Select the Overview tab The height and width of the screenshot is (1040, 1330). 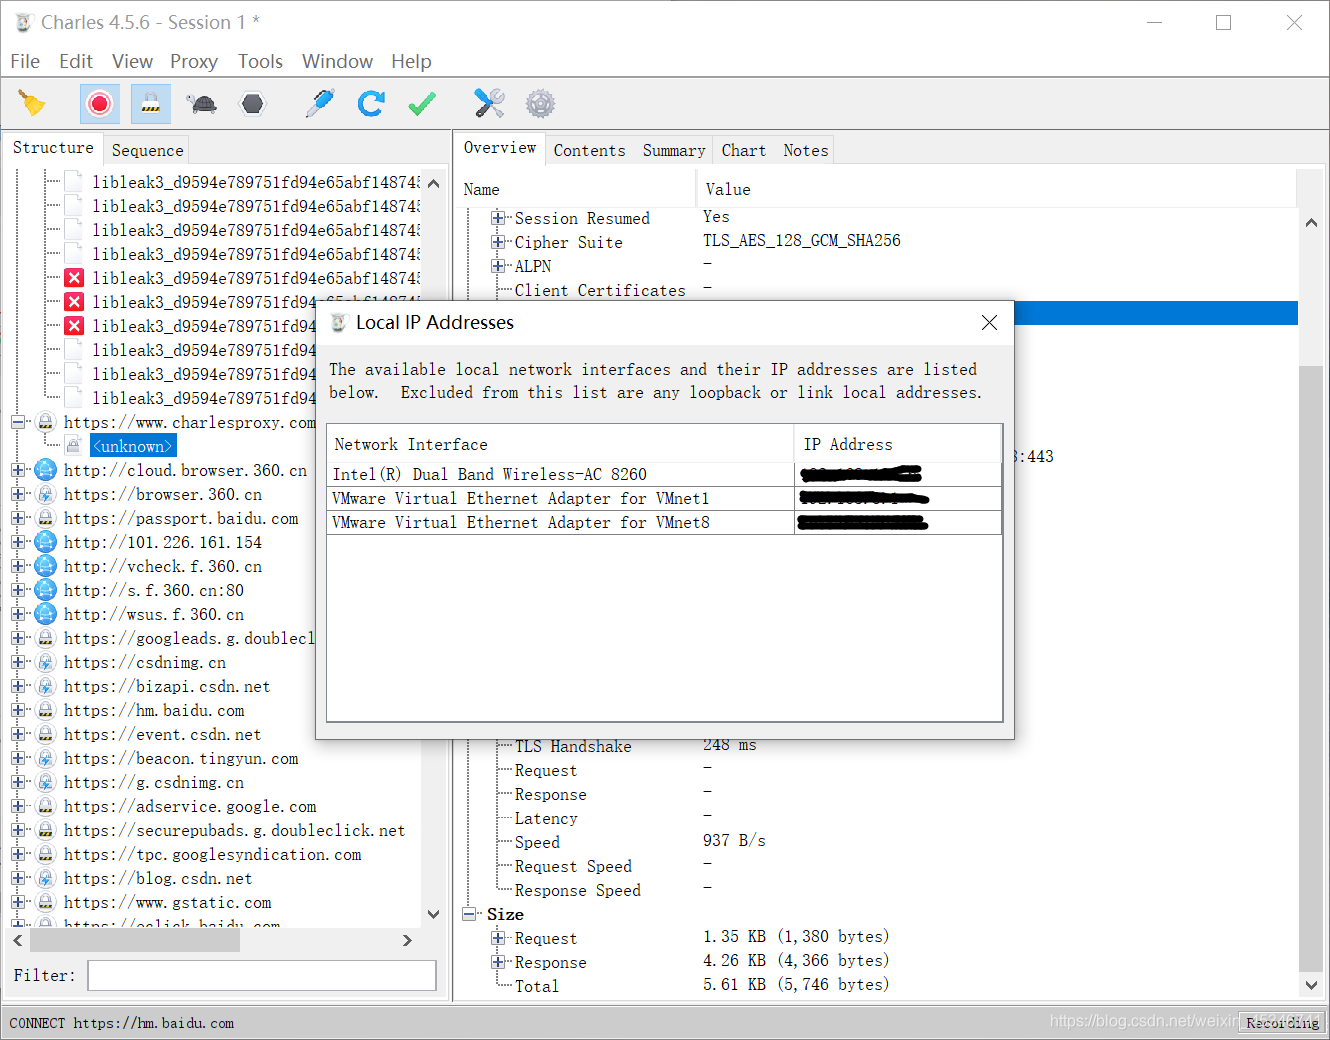[x=499, y=147]
